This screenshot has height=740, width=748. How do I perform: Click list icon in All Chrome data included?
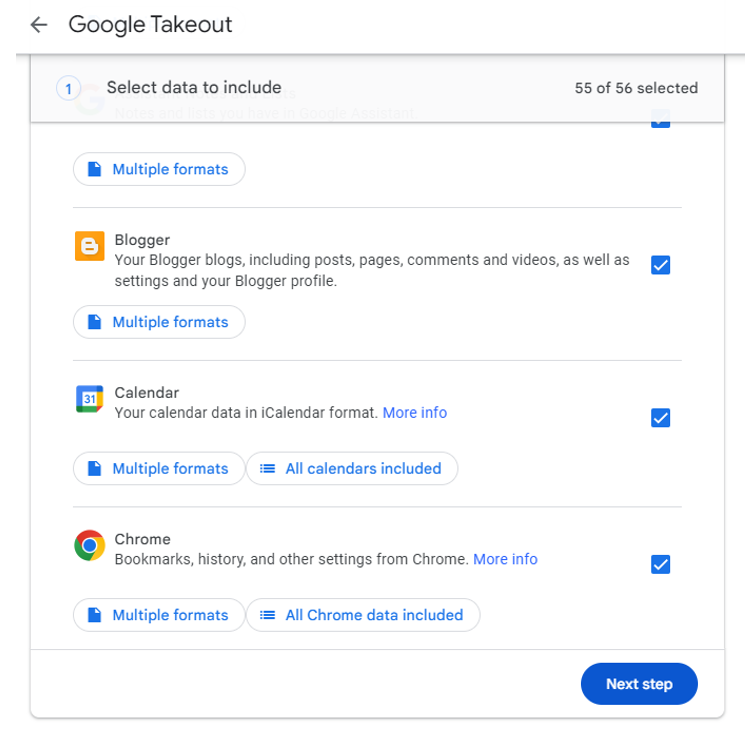click(267, 615)
